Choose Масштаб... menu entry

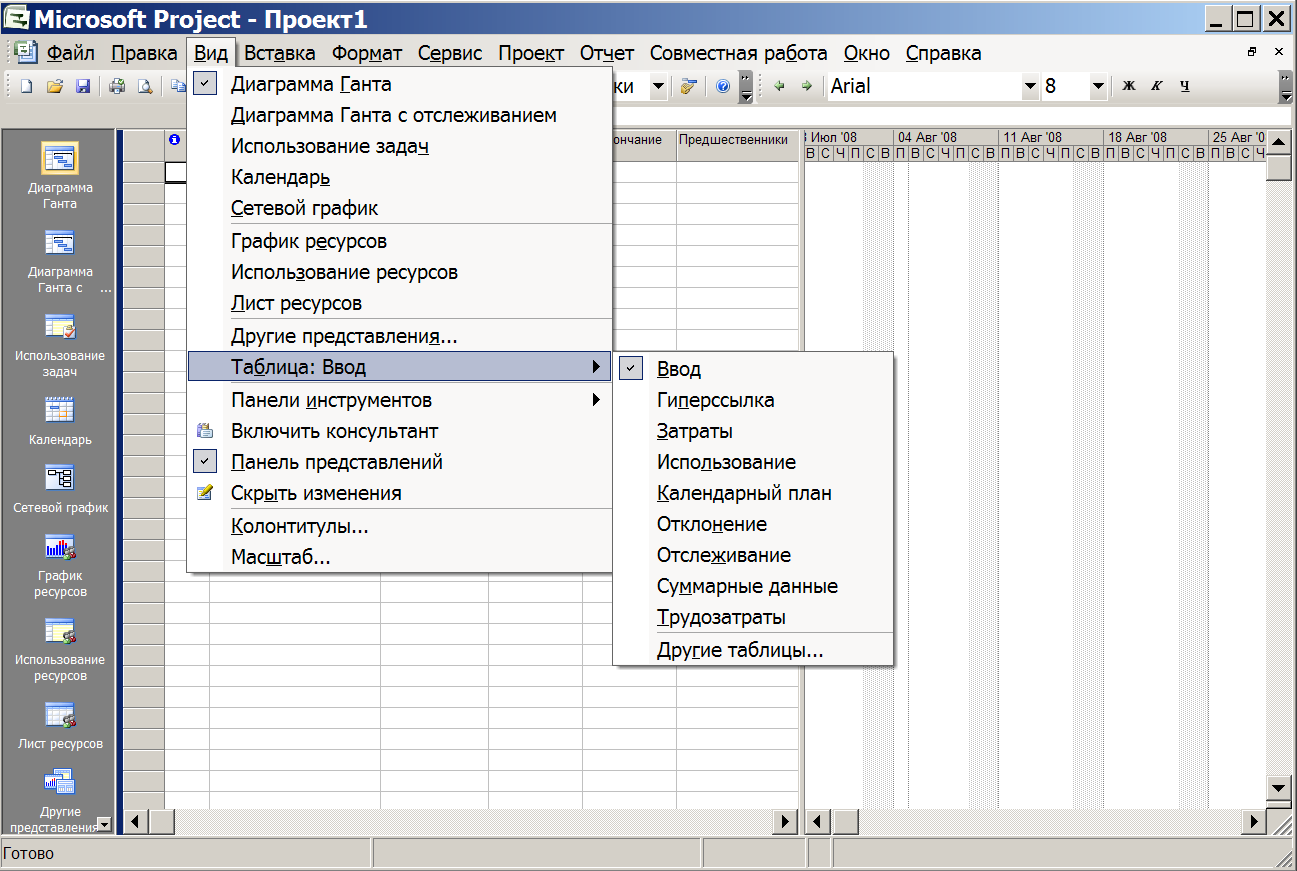[400, 557]
